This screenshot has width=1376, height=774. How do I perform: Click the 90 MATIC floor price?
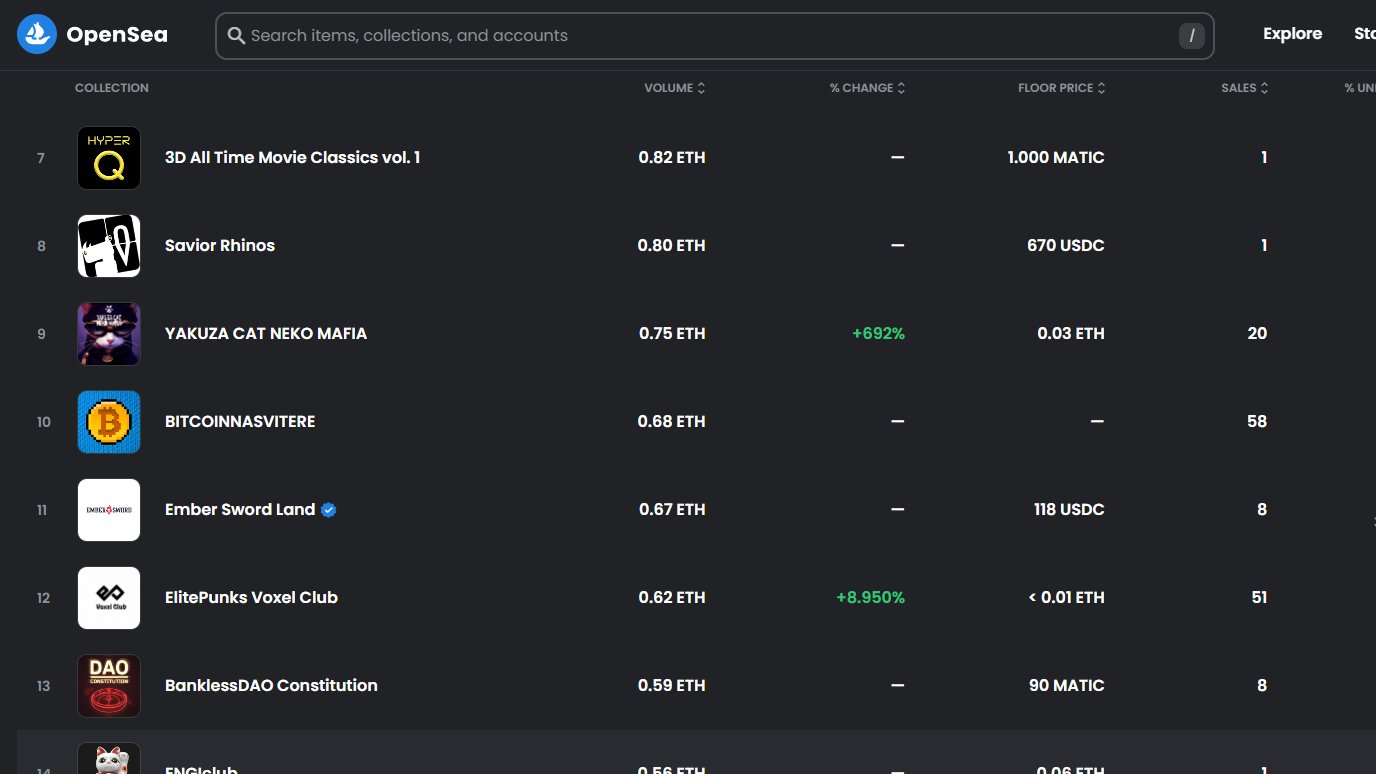[1067, 686]
